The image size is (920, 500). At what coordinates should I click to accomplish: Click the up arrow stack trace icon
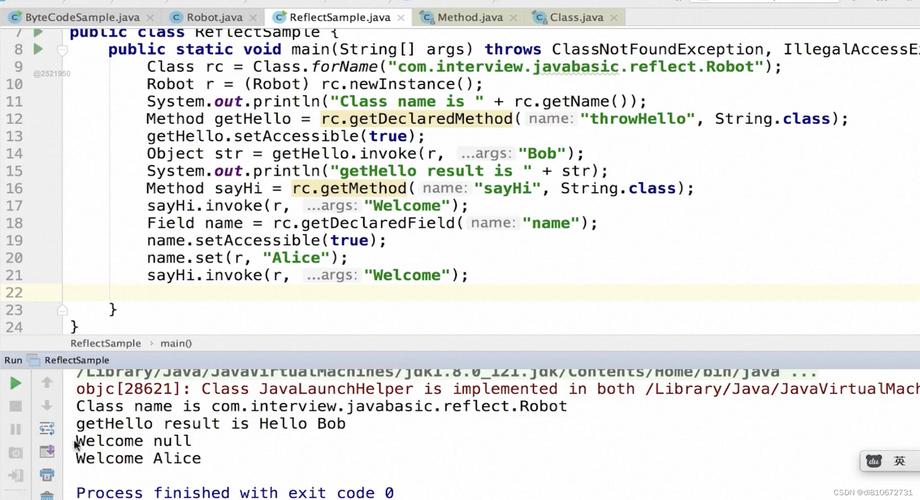coord(47,383)
